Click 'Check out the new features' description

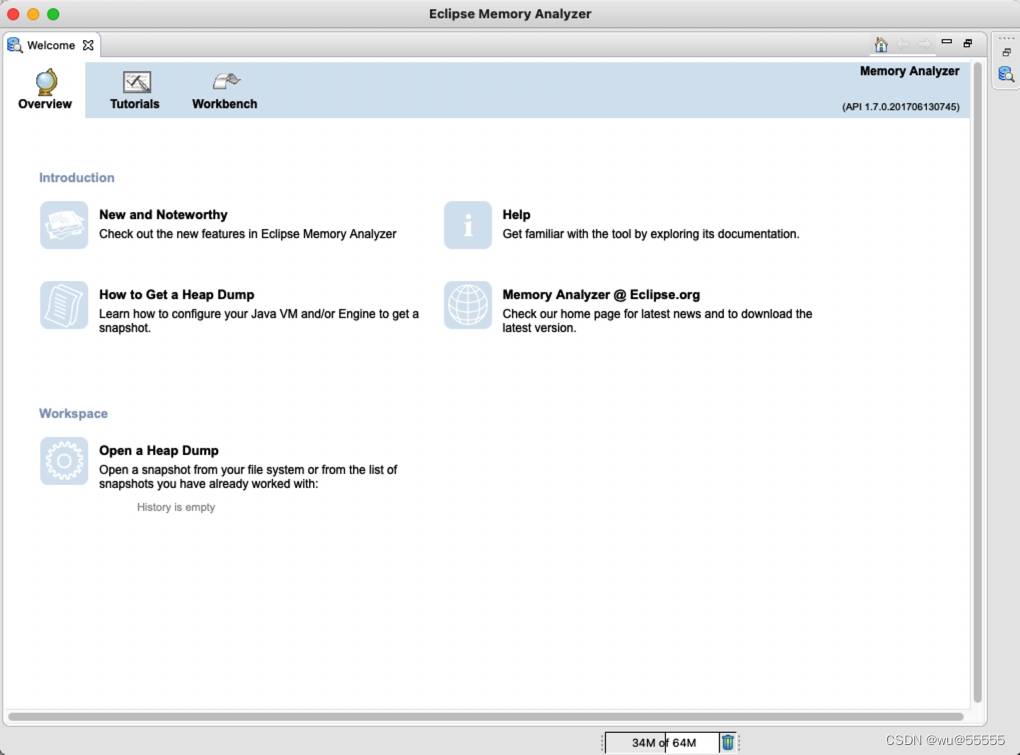point(247,234)
